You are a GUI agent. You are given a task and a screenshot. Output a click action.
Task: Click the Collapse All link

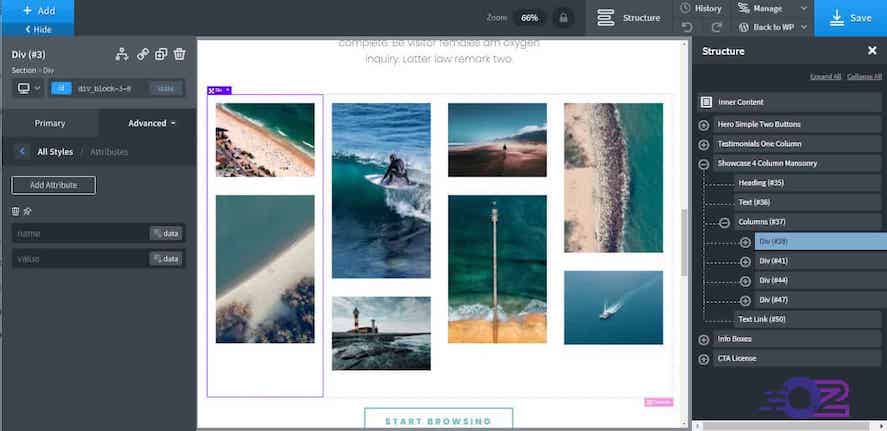point(863,77)
